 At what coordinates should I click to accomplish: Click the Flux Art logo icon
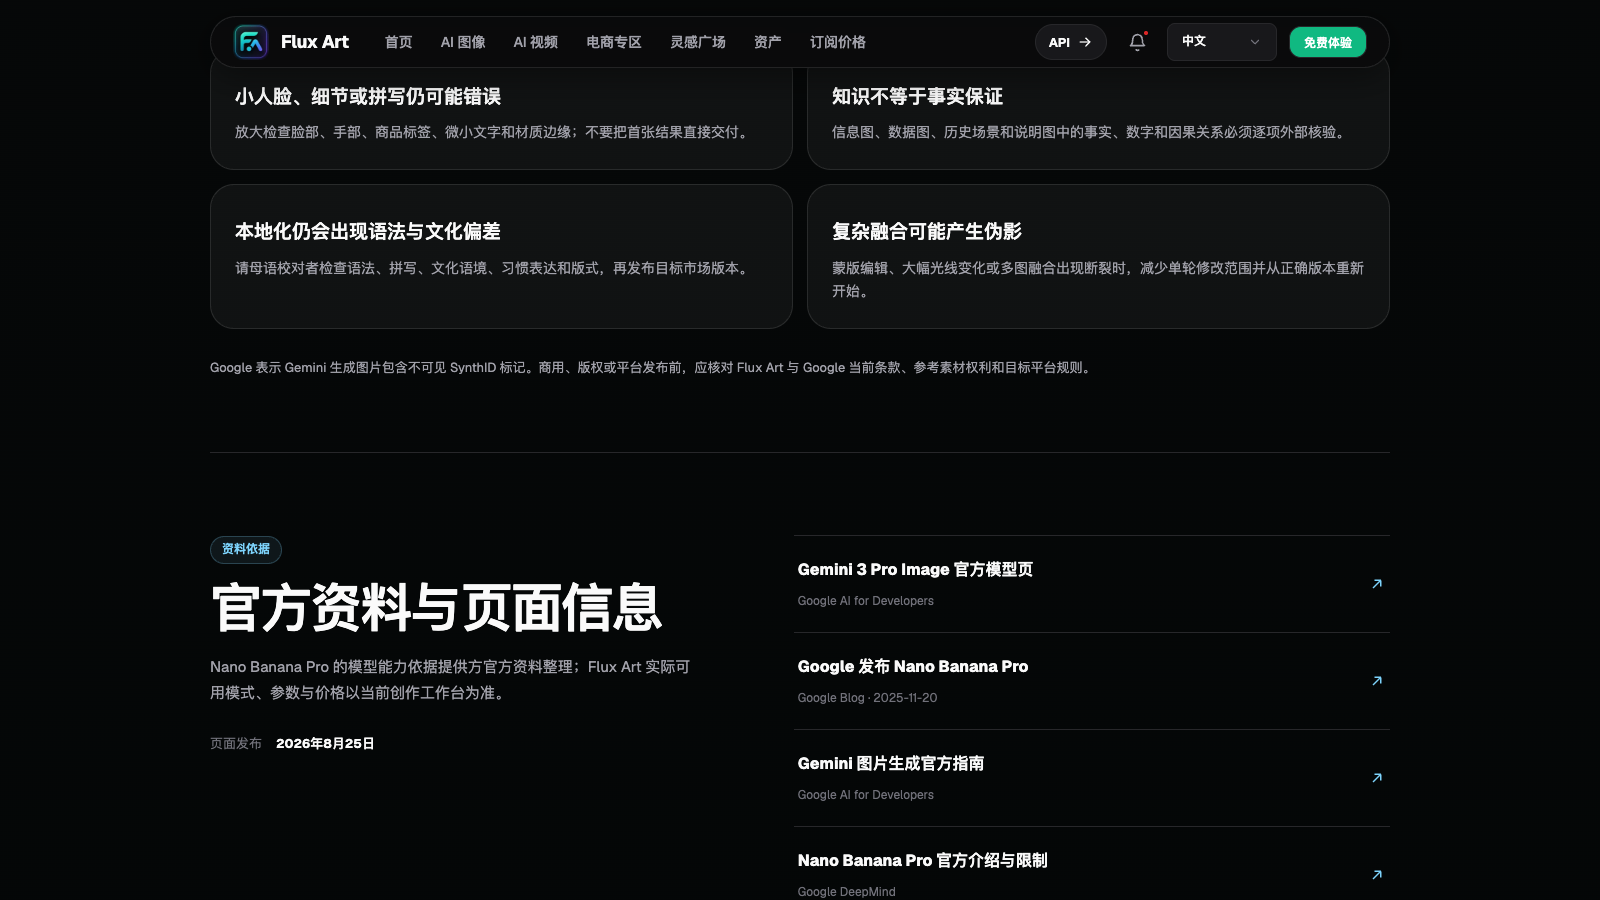[251, 42]
